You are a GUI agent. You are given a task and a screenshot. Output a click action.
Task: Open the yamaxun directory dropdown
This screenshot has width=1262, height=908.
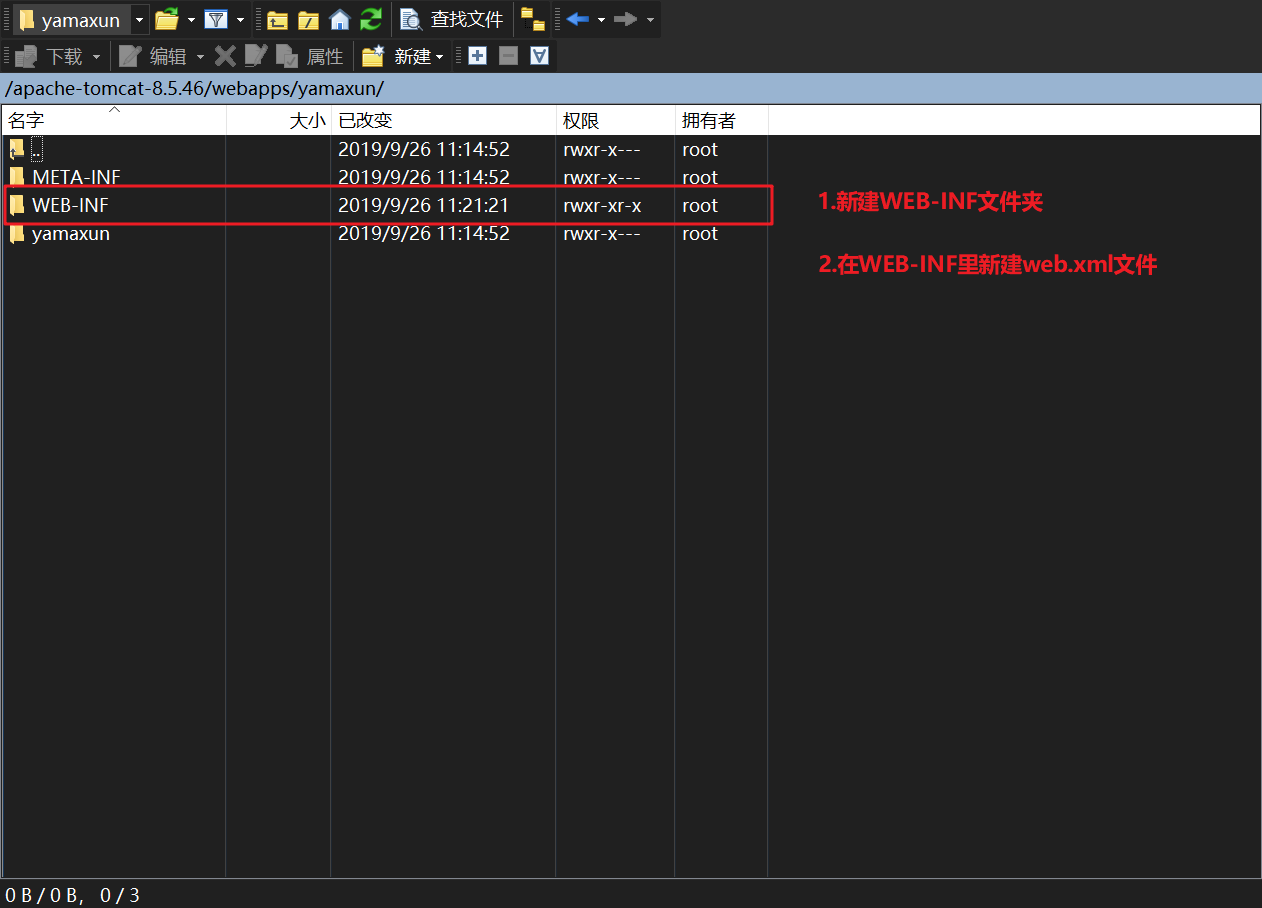[138, 19]
